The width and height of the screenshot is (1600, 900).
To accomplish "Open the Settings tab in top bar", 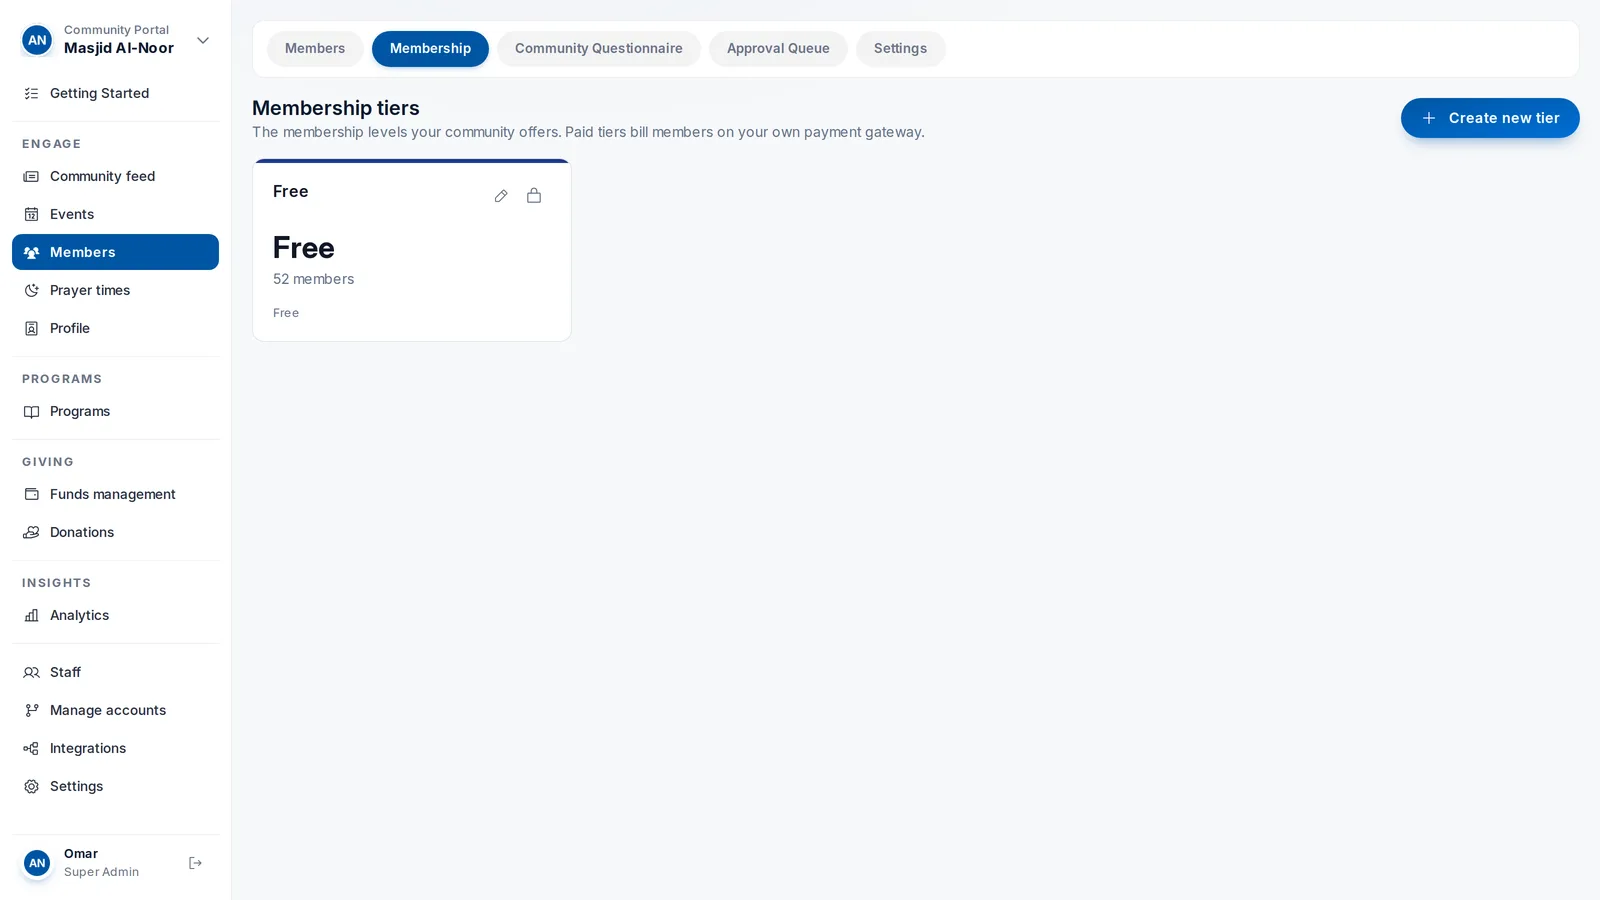I will click(x=900, y=49).
